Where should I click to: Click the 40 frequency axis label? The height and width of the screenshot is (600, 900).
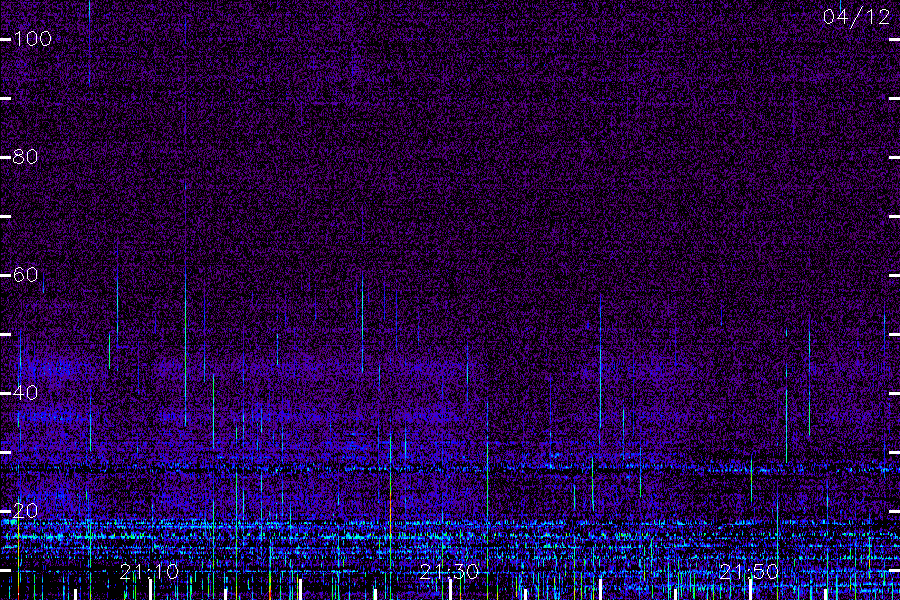tap(25, 393)
